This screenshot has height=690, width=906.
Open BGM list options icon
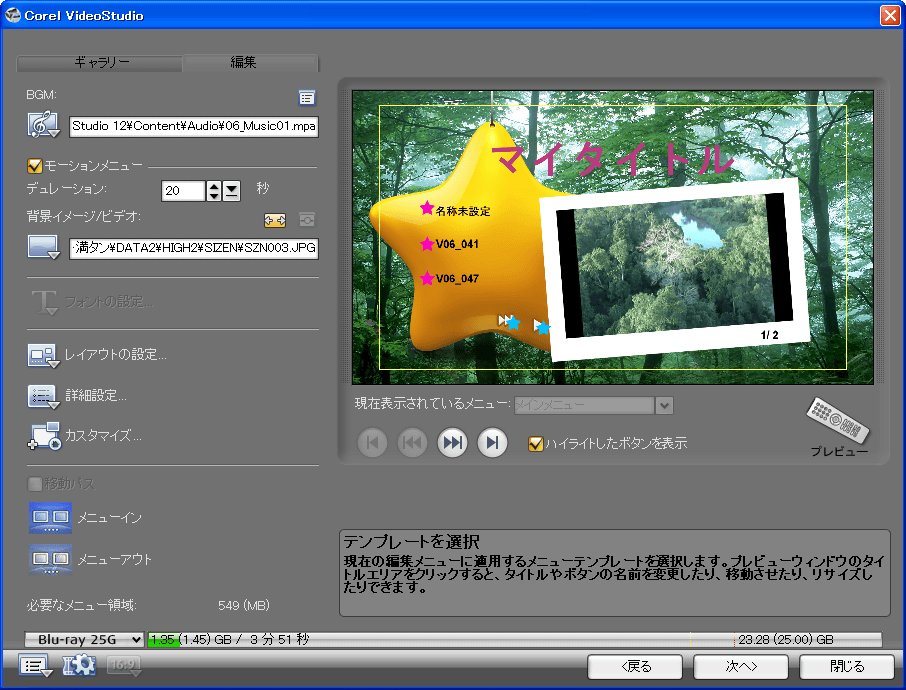tap(307, 98)
